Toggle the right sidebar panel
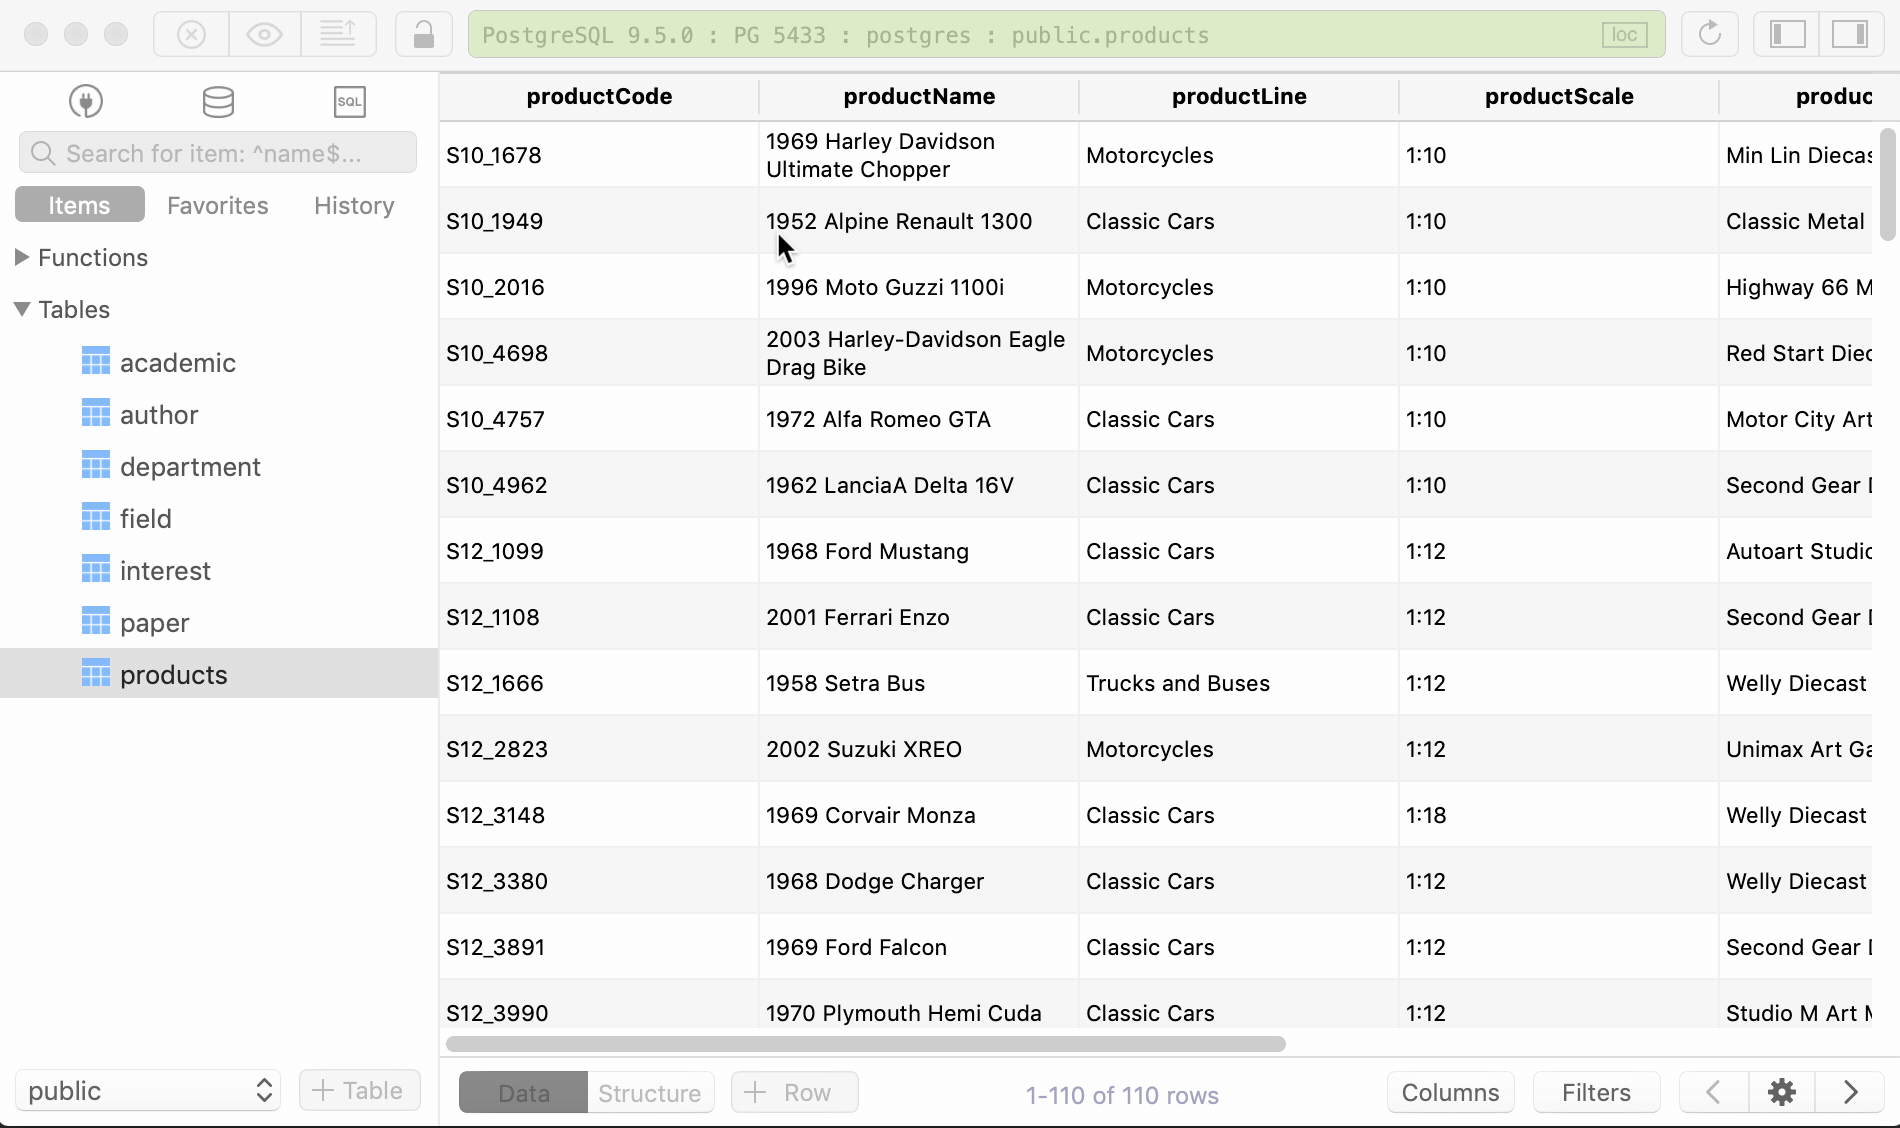The image size is (1900, 1128). point(1850,34)
